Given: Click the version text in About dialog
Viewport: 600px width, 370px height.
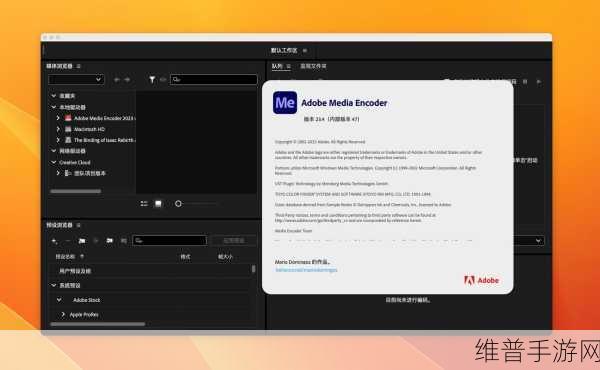Looking at the screenshot, I should coord(331,119).
